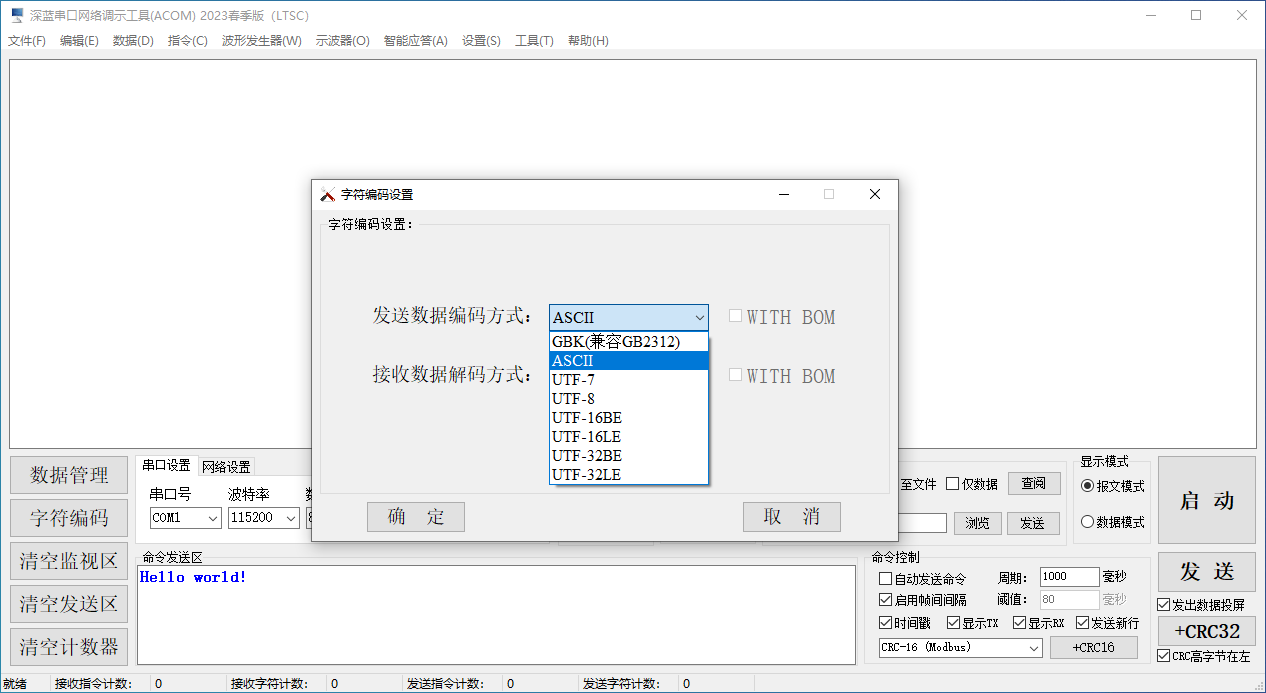Switch to the 网络设置 tab
1266x693 pixels.
point(226,467)
